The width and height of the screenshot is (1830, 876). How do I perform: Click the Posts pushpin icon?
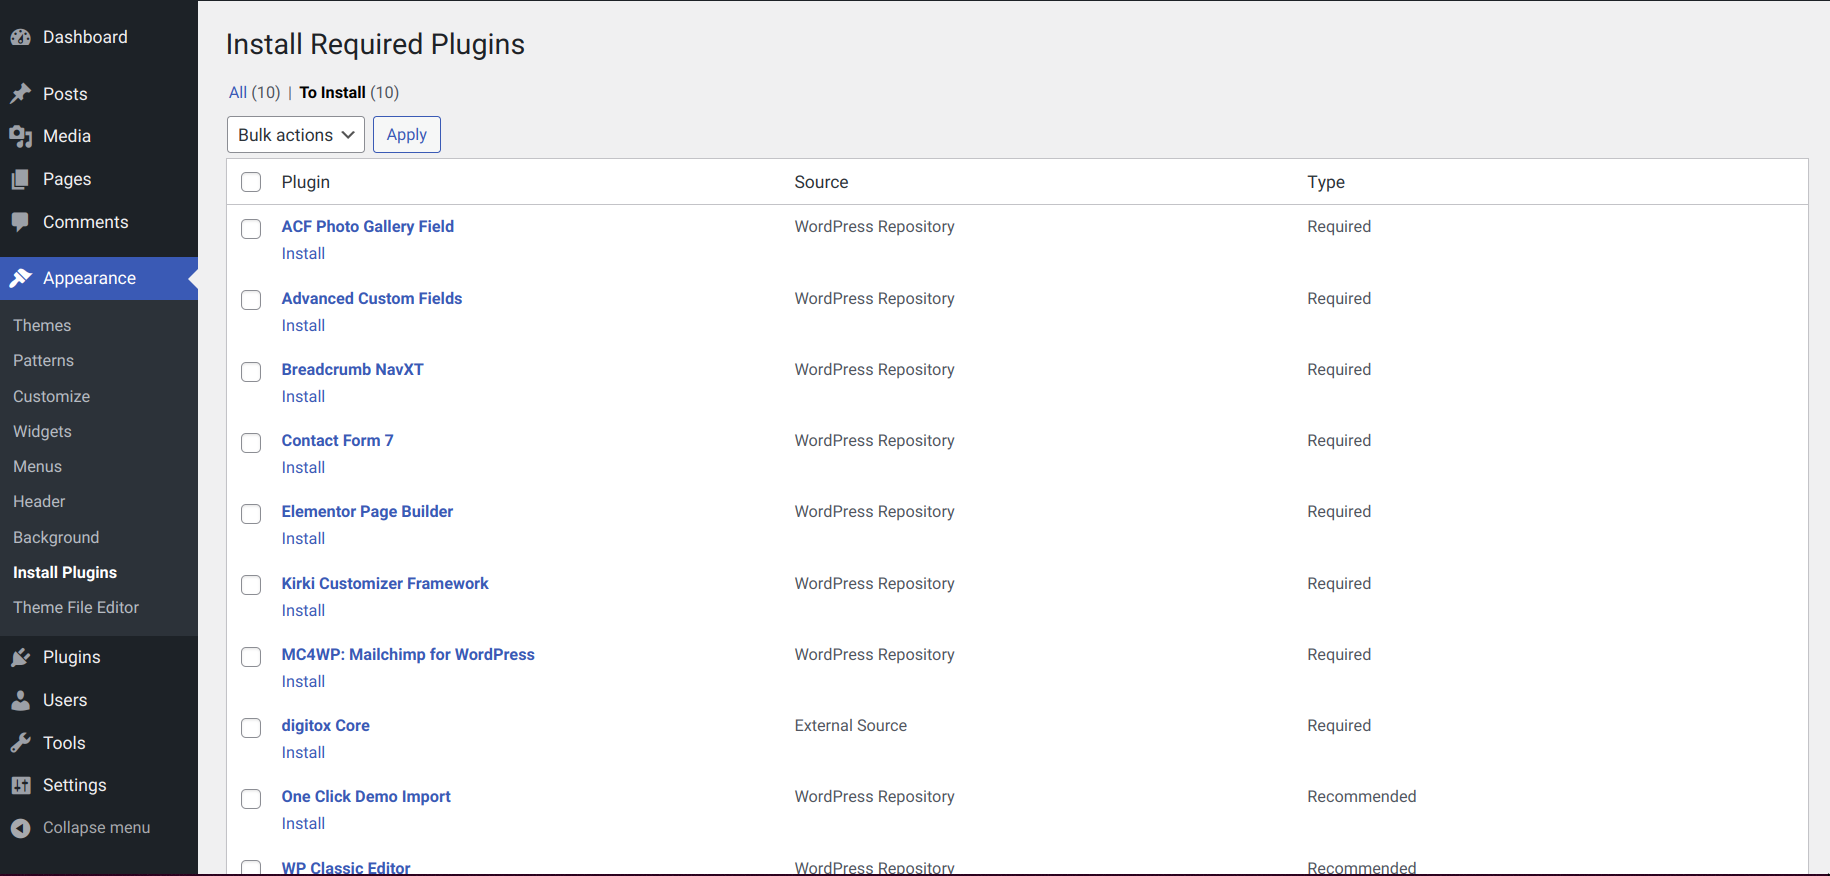click(x=21, y=94)
